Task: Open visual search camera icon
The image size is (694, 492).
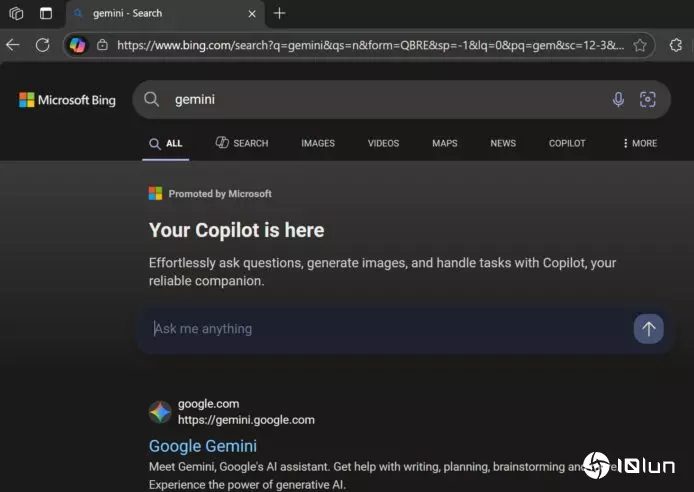Action: pyautogui.click(x=648, y=99)
